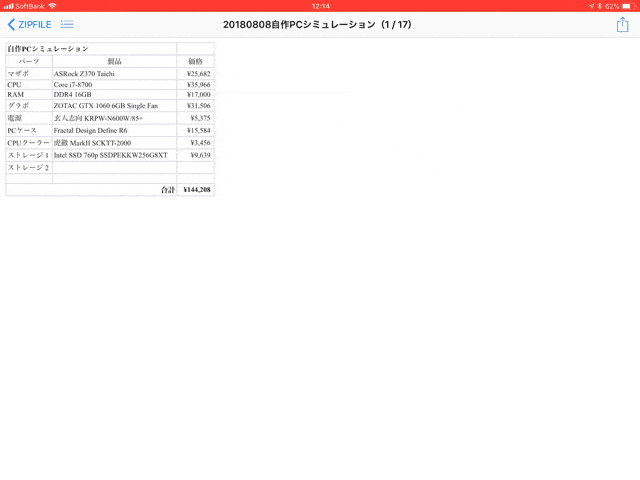This screenshot has width=640, height=480.
Task: Select the CPU row label
Action: click(29, 84)
